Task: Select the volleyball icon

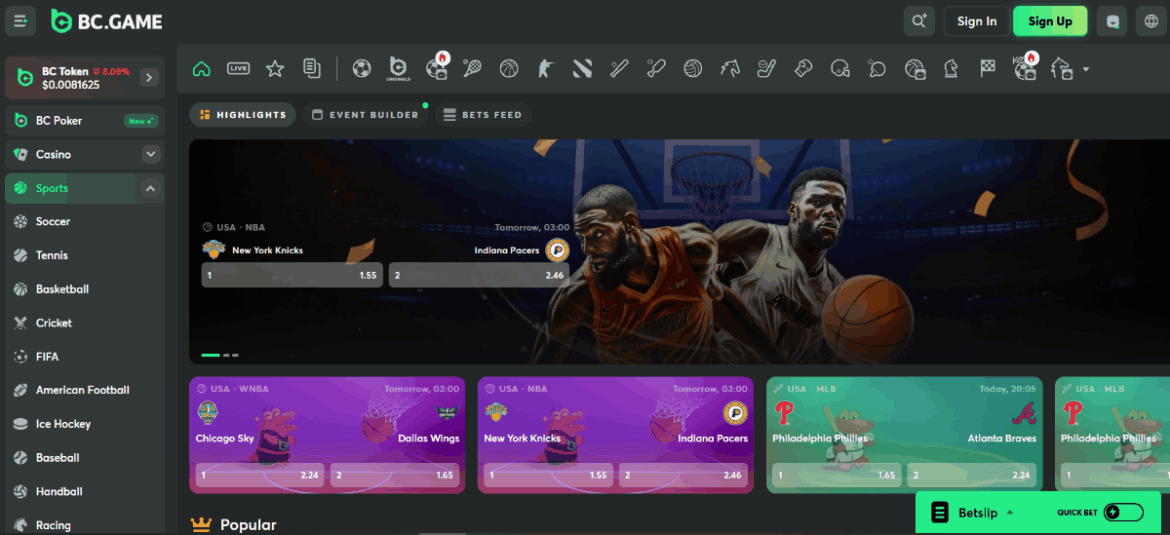Action: [693, 69]
